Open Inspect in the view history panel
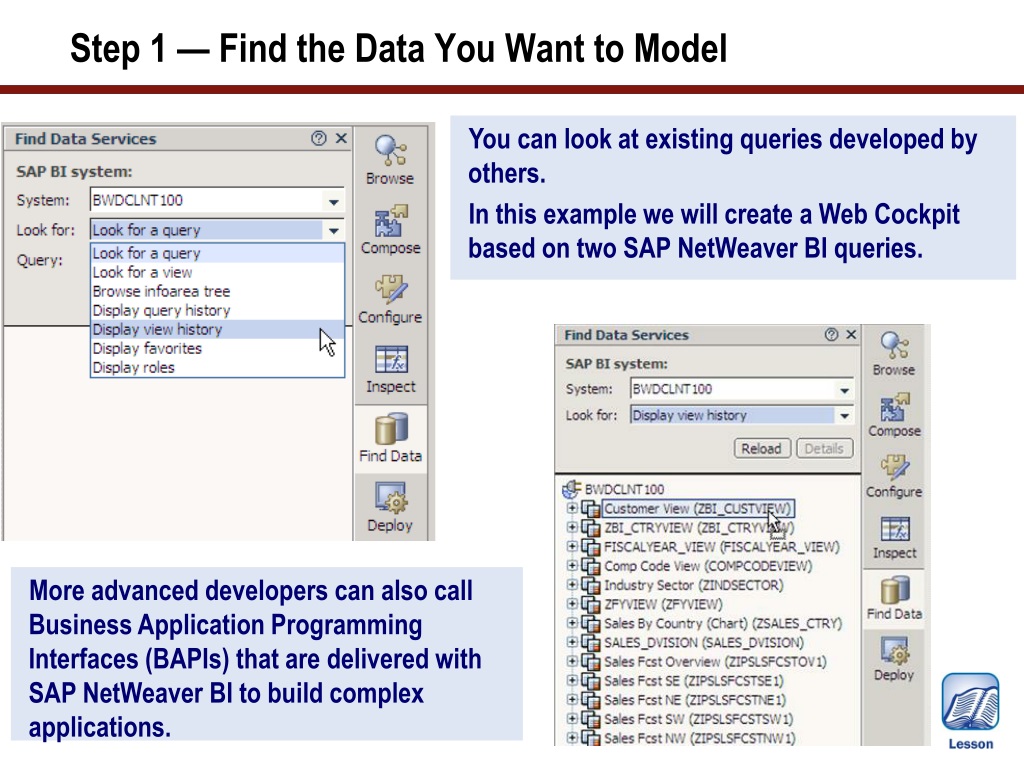This screenshot has width=1024, height=768. (894, 537)
